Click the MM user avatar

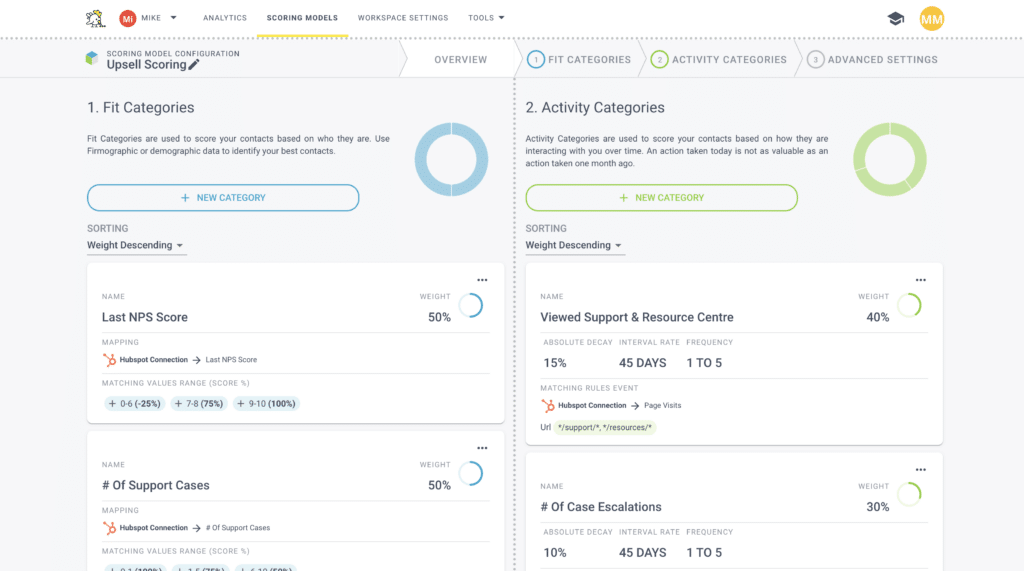pyautogui.click(x=932, y=18)
